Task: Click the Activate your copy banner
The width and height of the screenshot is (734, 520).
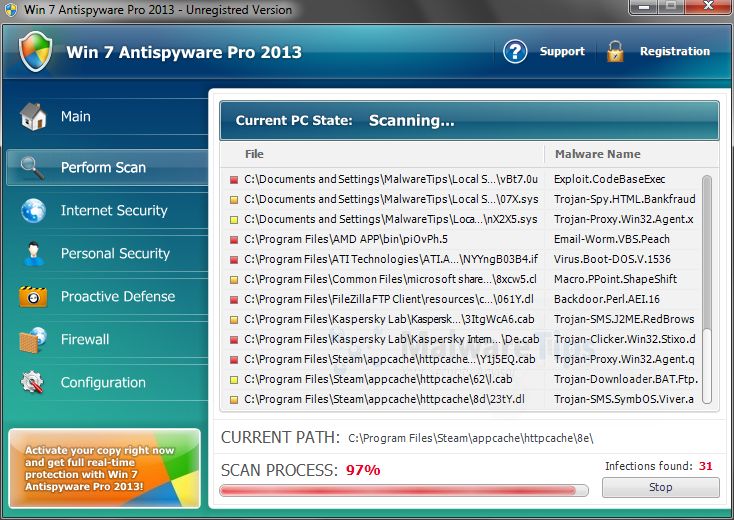Action: click(x=104, y=469)
